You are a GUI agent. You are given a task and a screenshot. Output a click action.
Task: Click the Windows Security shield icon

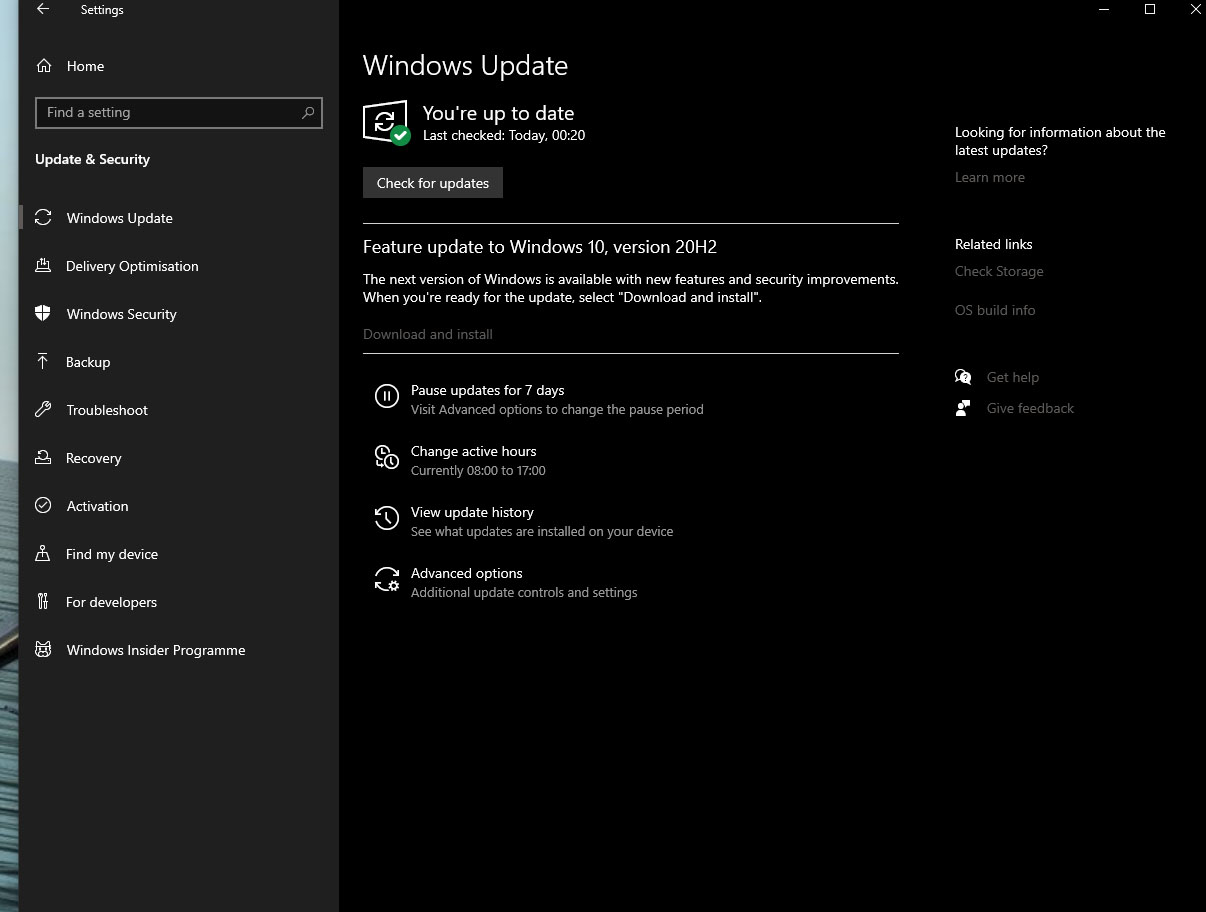pos(43,314)
